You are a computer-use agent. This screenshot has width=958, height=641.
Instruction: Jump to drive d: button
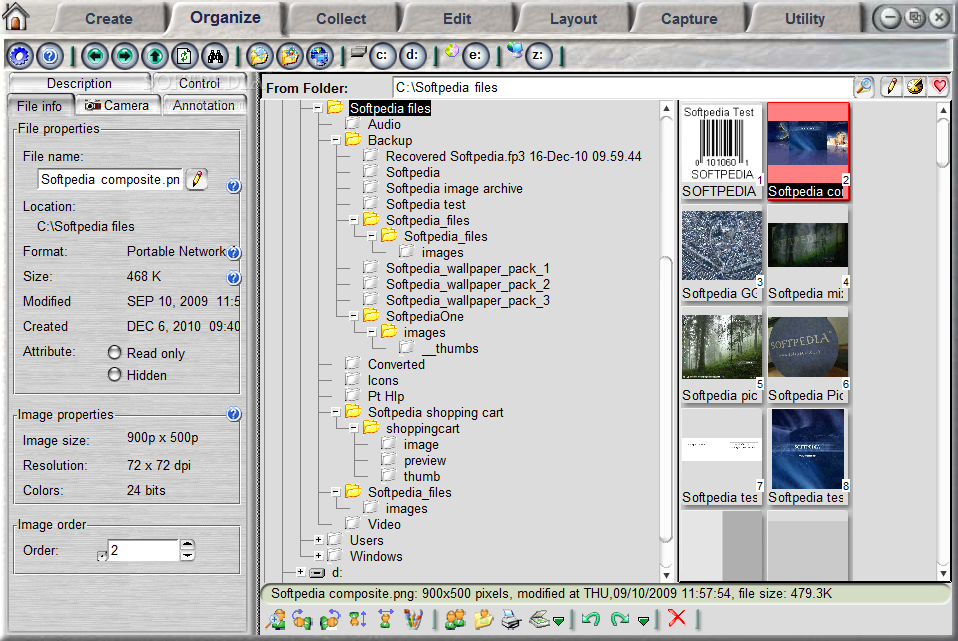412,56
